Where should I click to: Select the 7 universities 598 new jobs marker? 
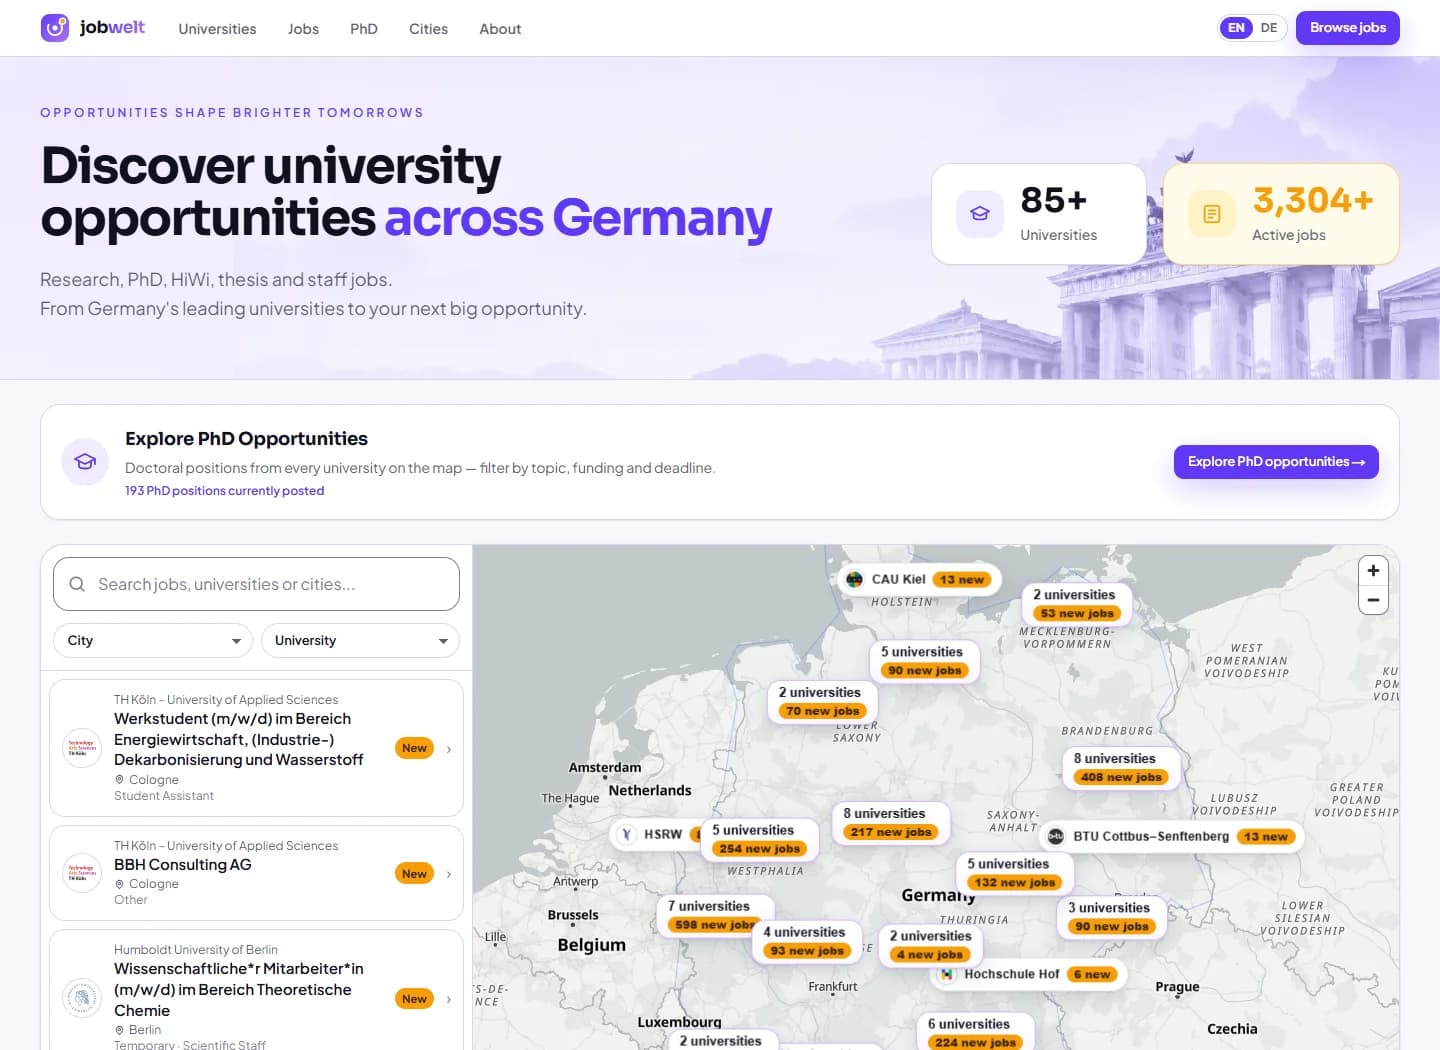(716, 916)
